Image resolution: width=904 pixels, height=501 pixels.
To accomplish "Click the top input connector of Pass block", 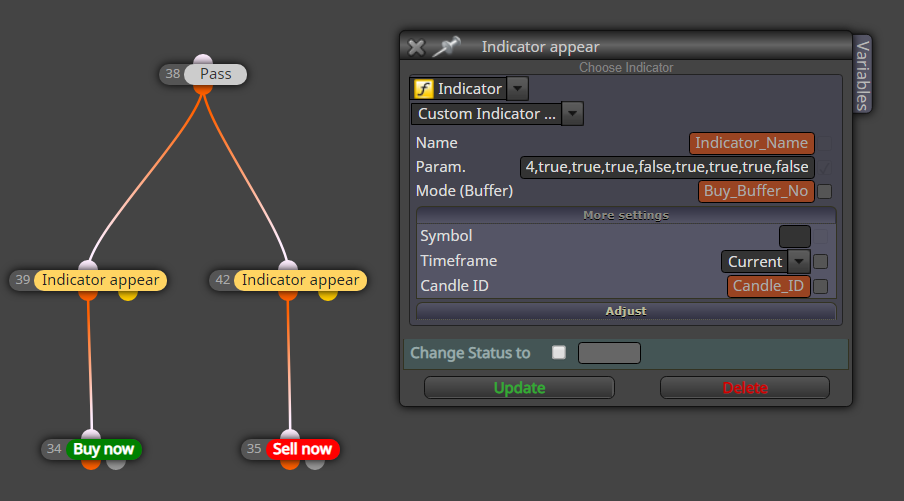I will (203, 59).
